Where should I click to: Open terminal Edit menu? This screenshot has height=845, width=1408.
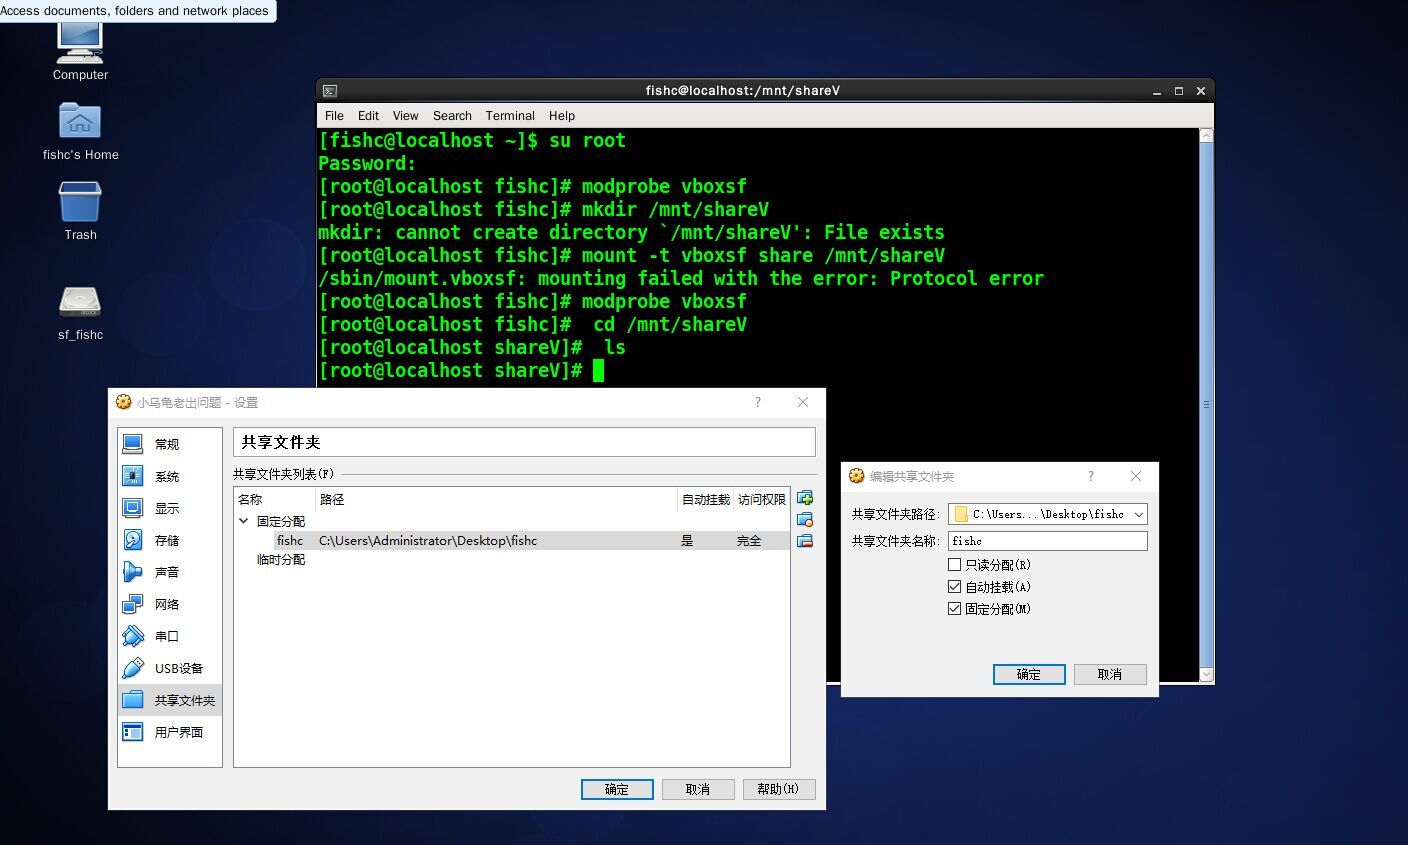click(368, 116)
